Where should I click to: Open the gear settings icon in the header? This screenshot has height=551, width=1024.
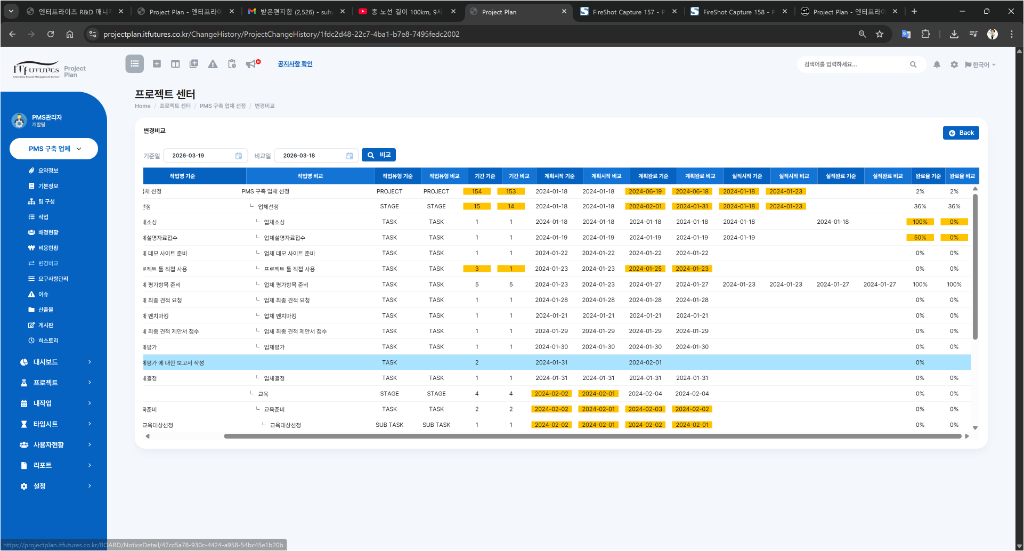(x=954, y=65)
